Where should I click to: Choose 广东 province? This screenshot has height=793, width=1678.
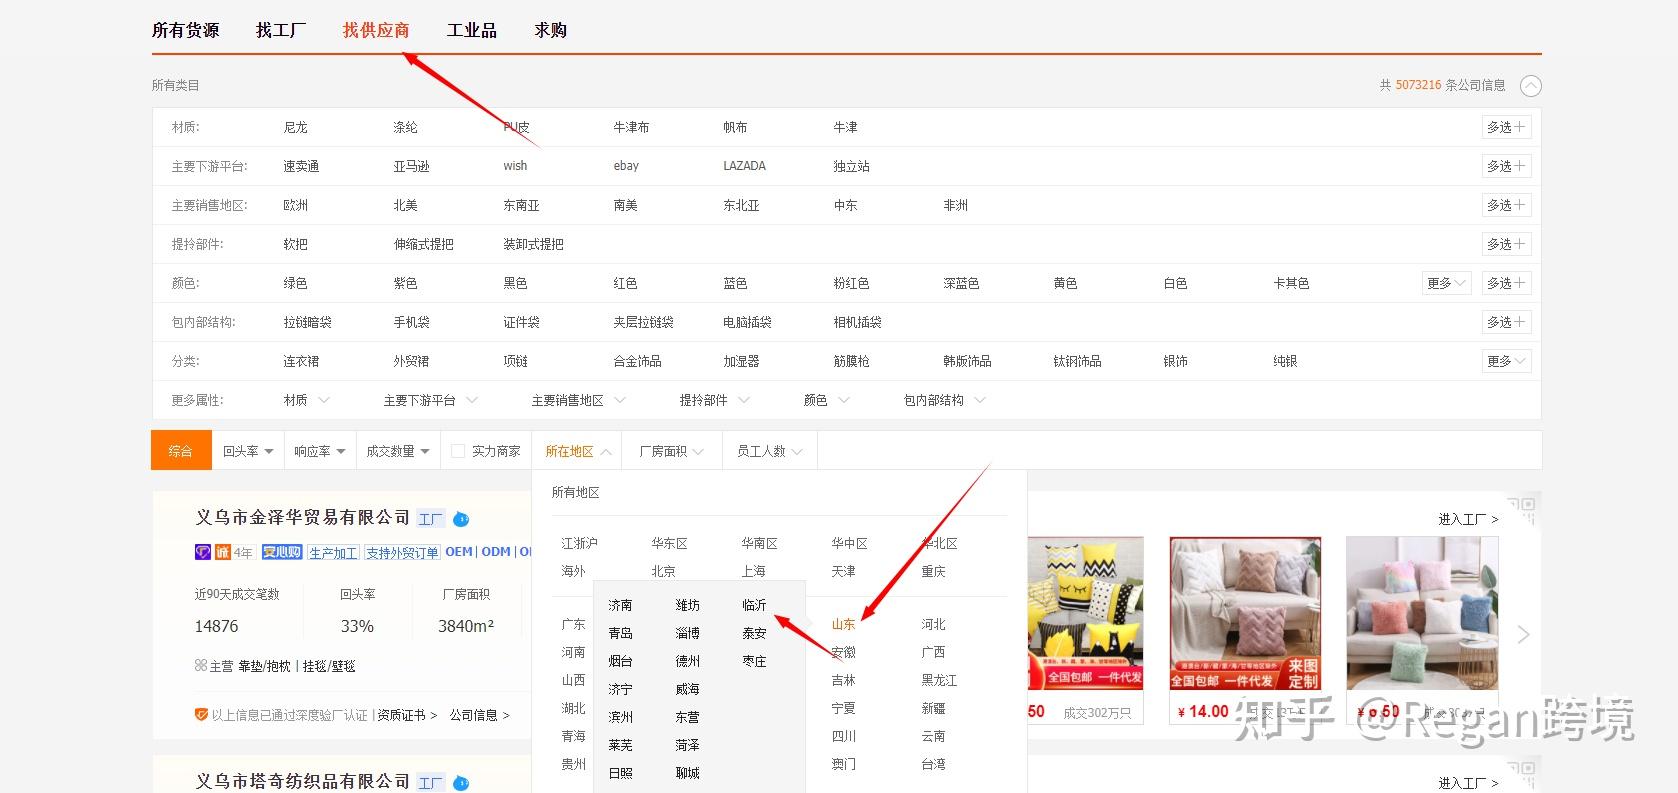pos(573,624)
